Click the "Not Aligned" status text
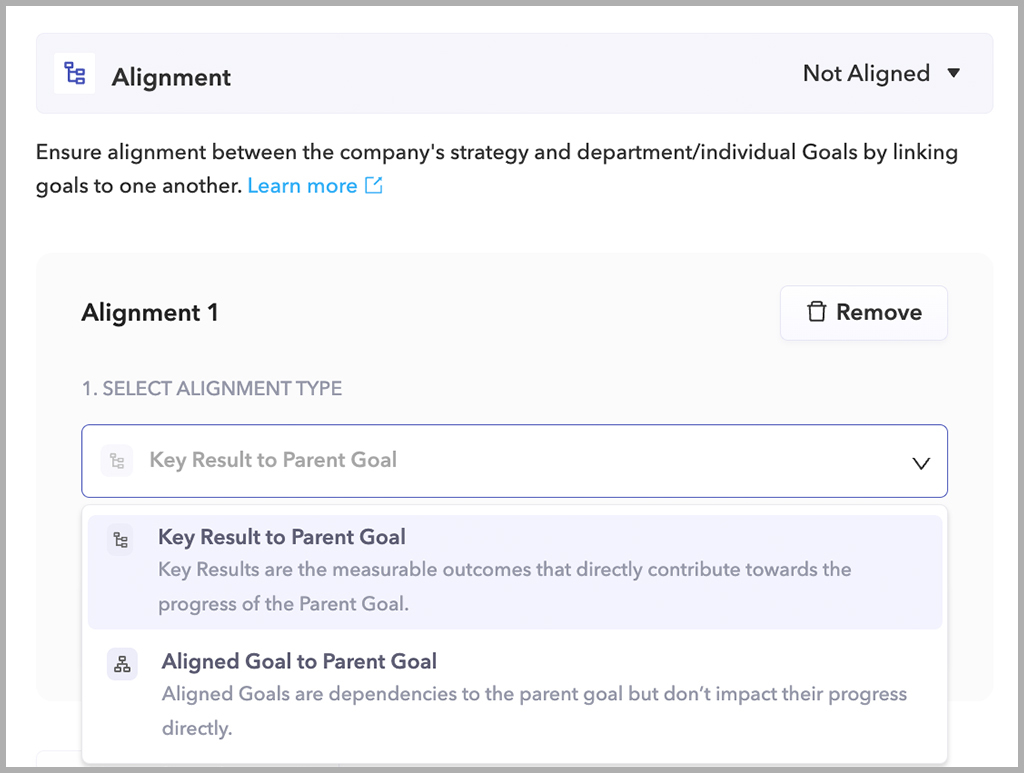1024x773 pixels. click(x=866, y=73)
